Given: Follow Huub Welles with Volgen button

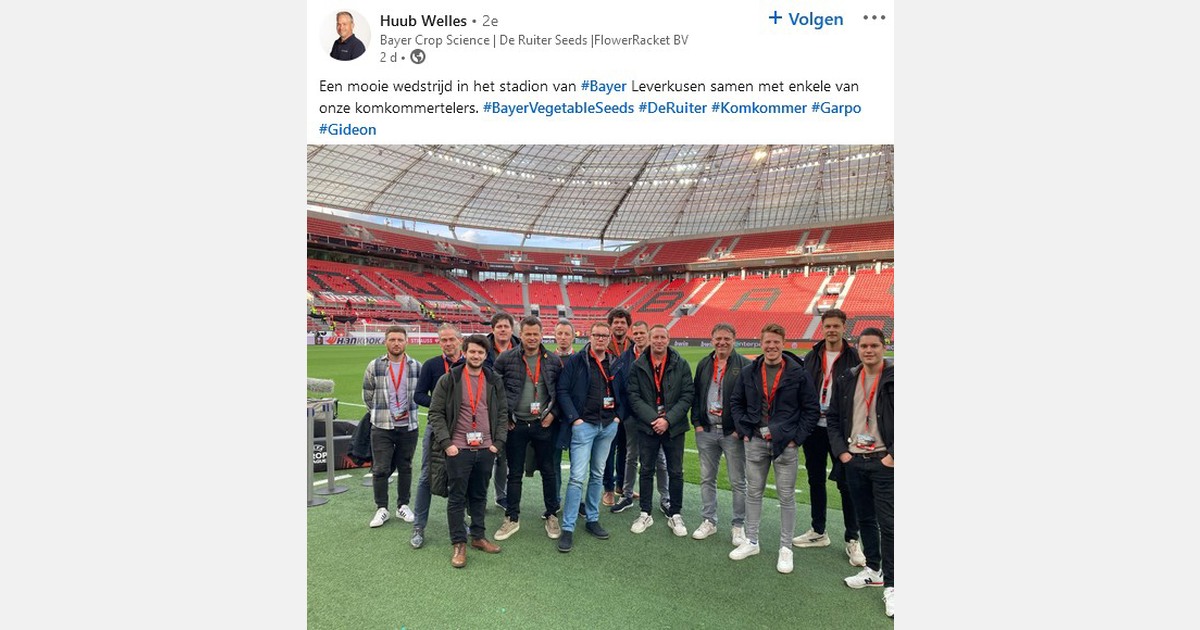Looking at the screenshot, I should pos(806,19).
